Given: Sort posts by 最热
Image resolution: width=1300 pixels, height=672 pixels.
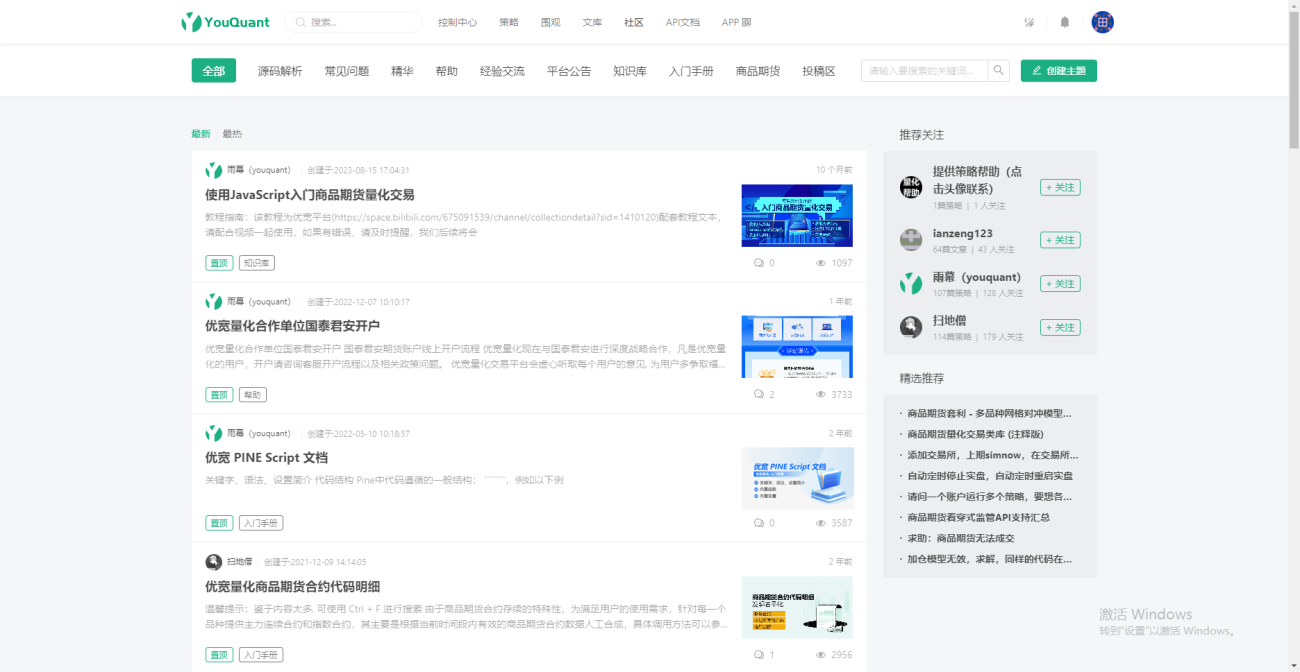Looking at the screenshot, I should pos(232,134).
